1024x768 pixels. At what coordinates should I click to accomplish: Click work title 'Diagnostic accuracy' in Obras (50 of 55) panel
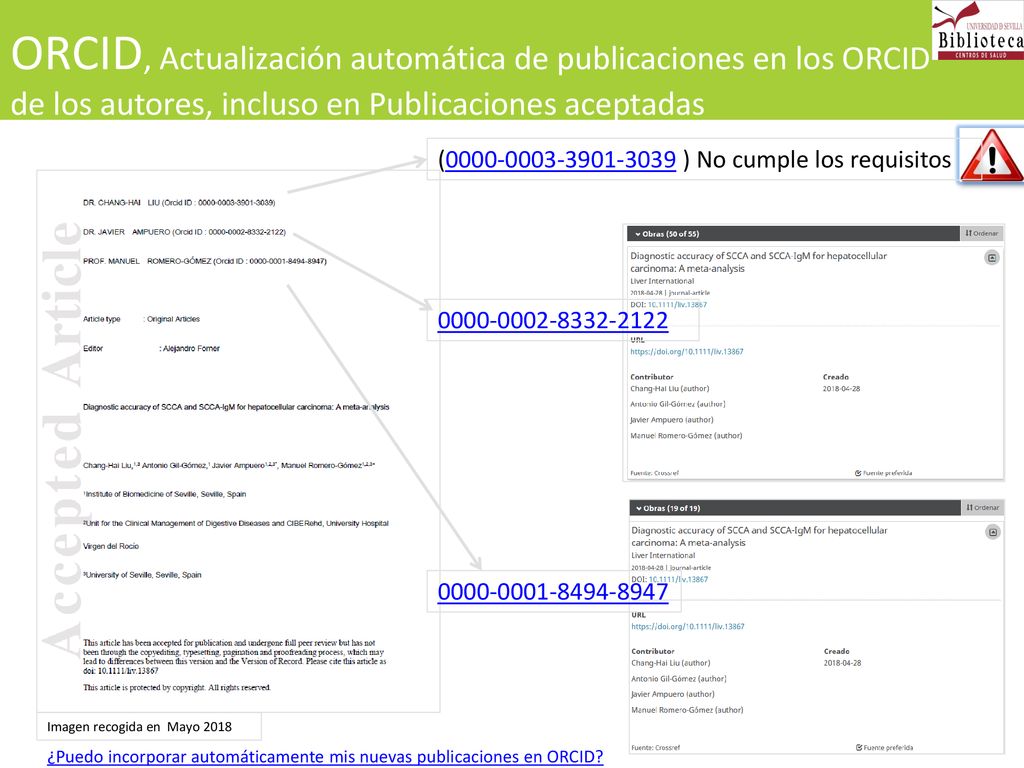coord(758,262)
